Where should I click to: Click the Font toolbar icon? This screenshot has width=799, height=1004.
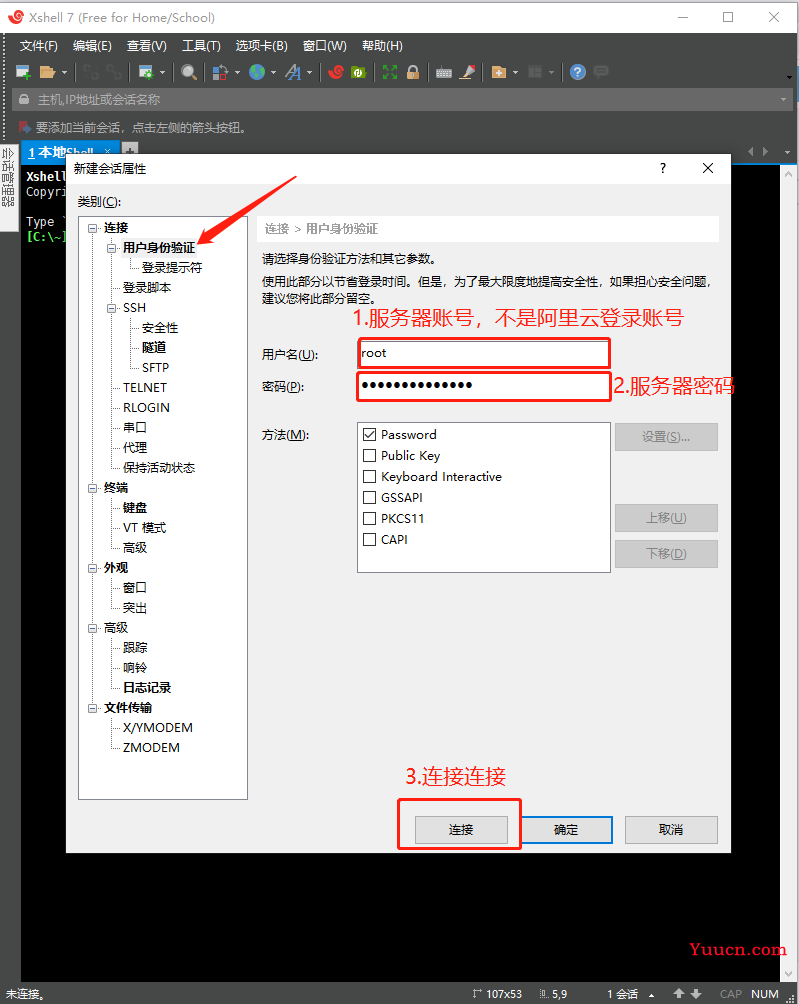pos(293,72)
